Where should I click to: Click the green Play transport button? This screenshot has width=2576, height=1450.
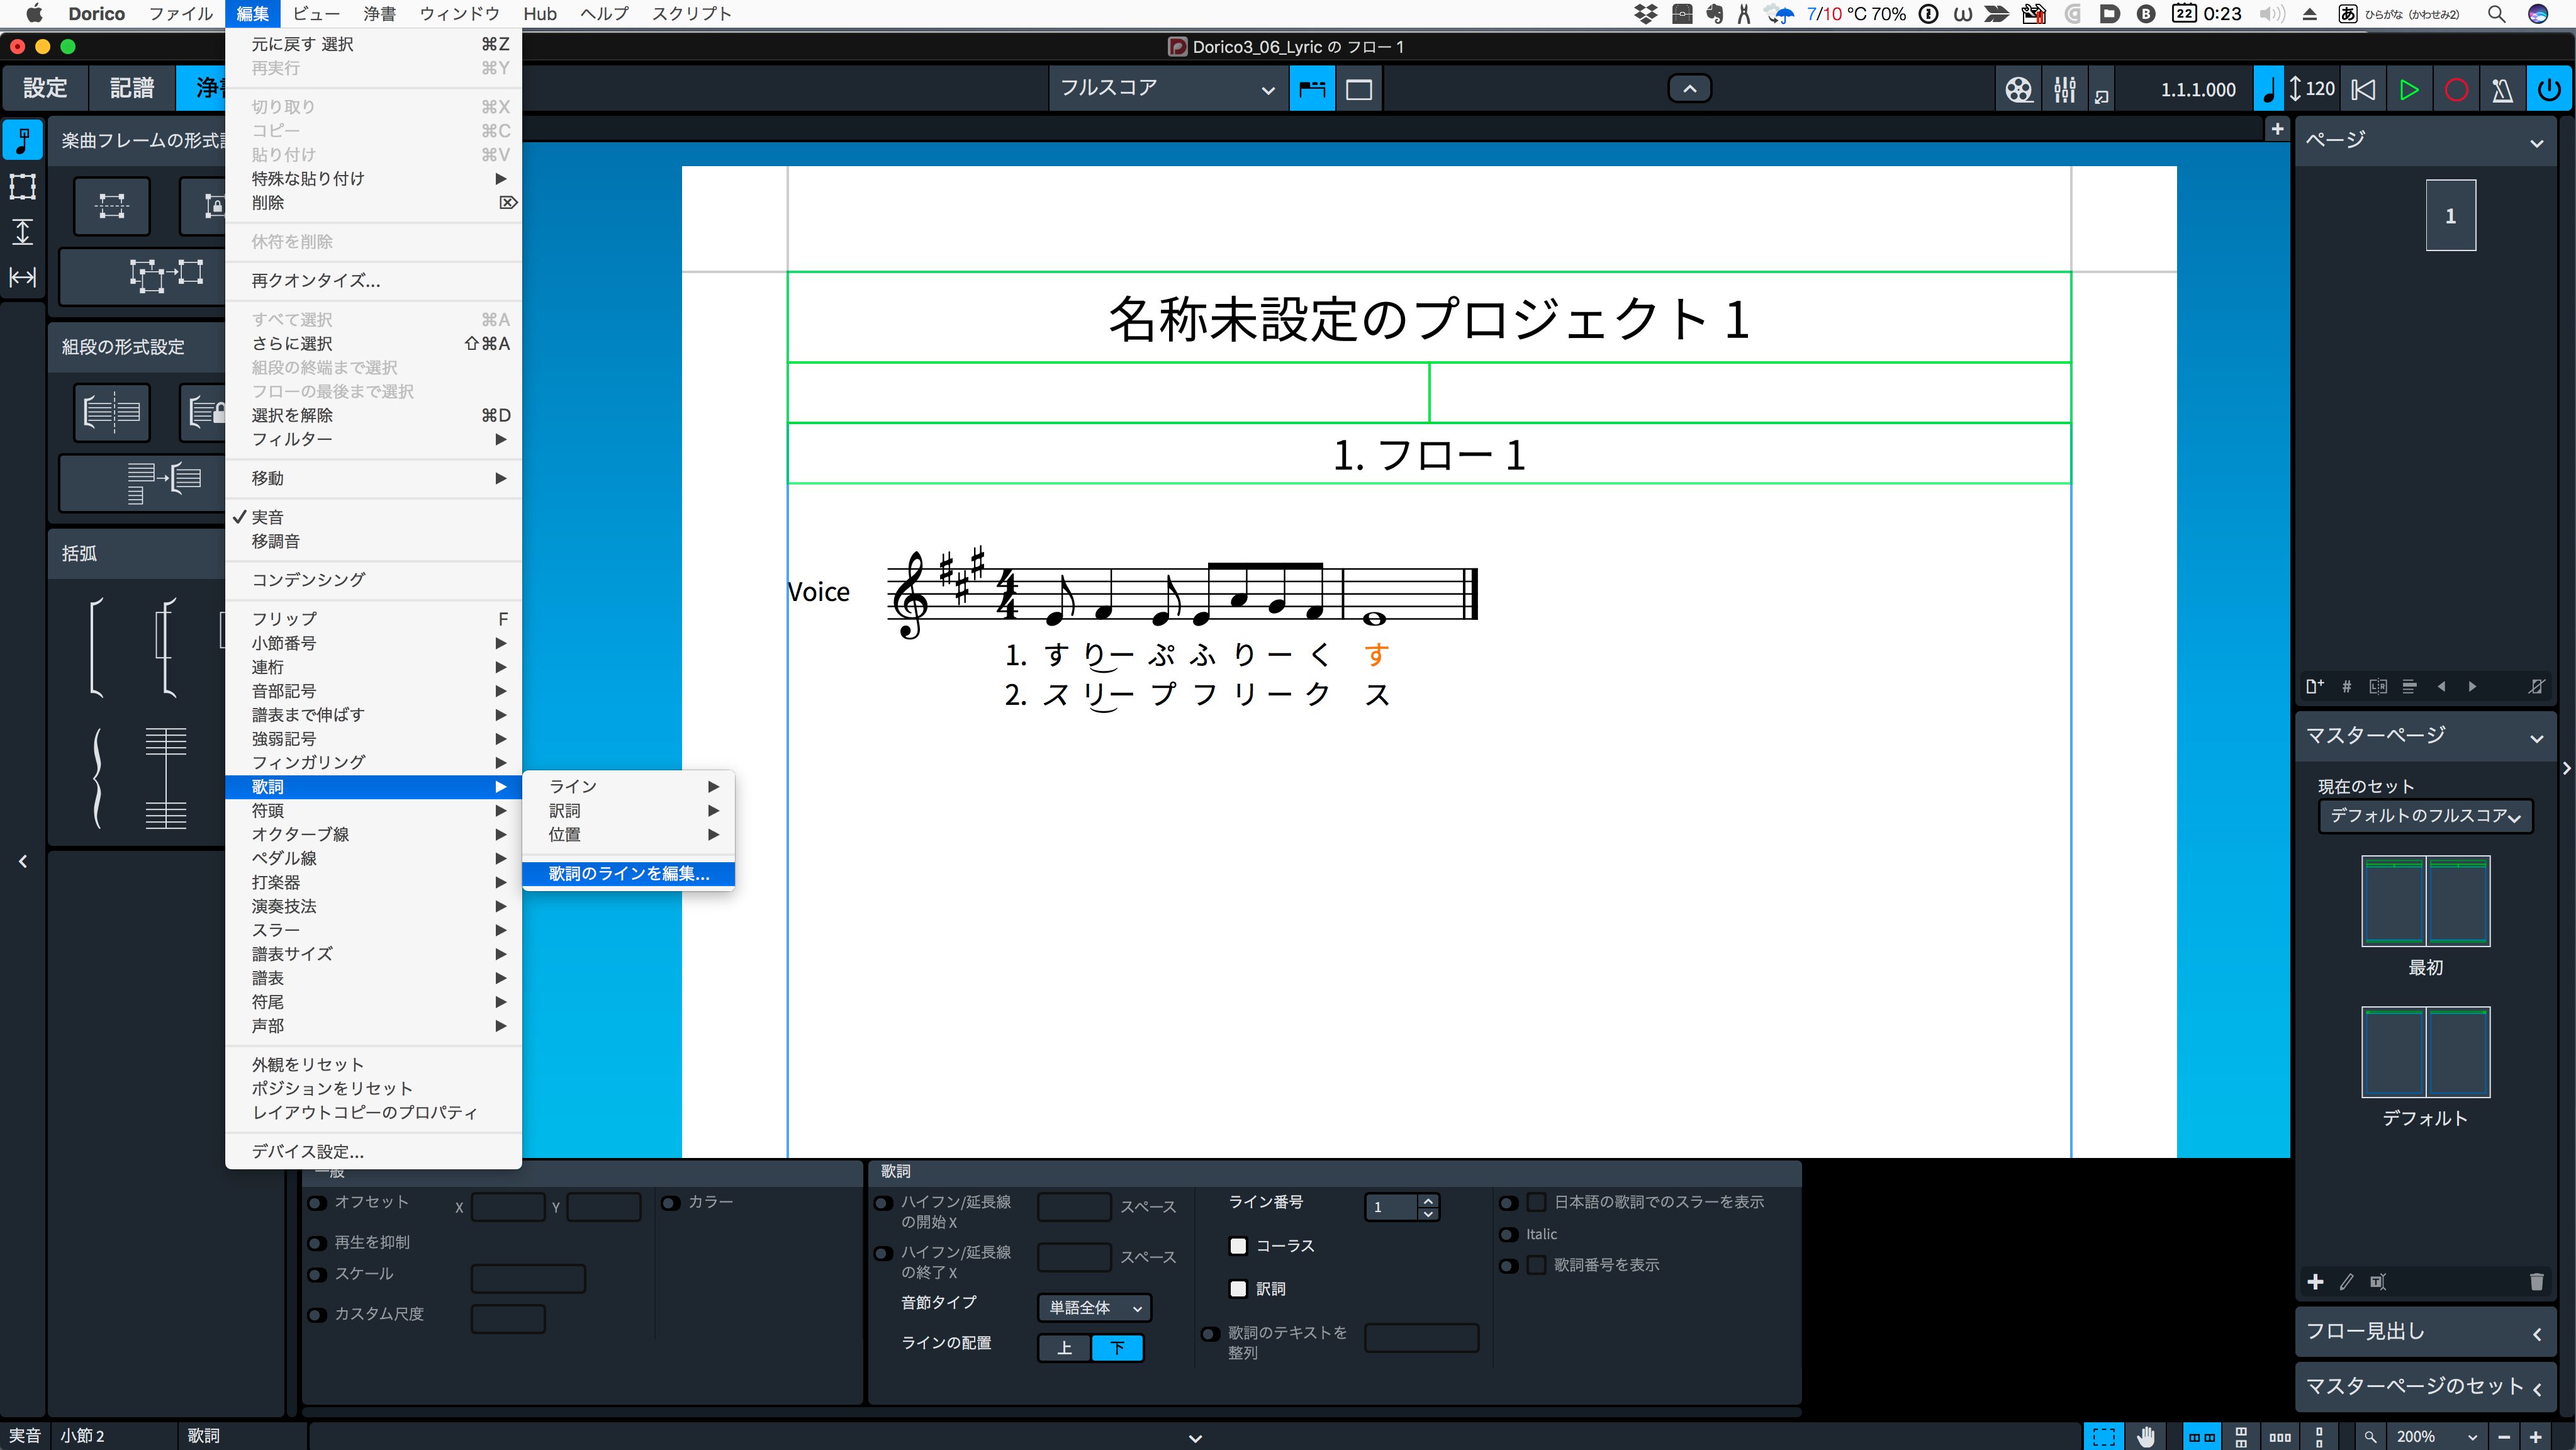tap(2409, 90)
